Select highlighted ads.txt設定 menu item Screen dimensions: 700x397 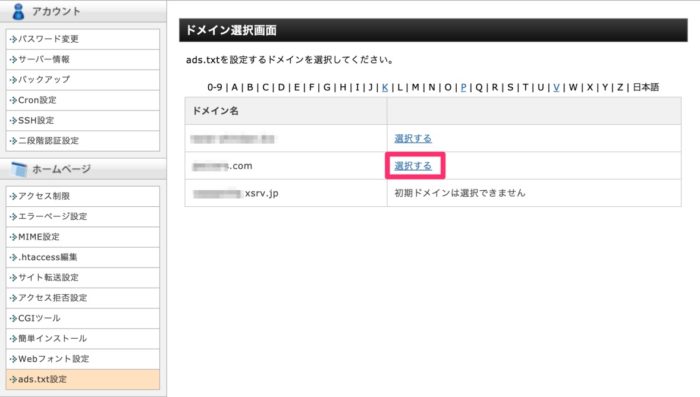pos(83,379)
